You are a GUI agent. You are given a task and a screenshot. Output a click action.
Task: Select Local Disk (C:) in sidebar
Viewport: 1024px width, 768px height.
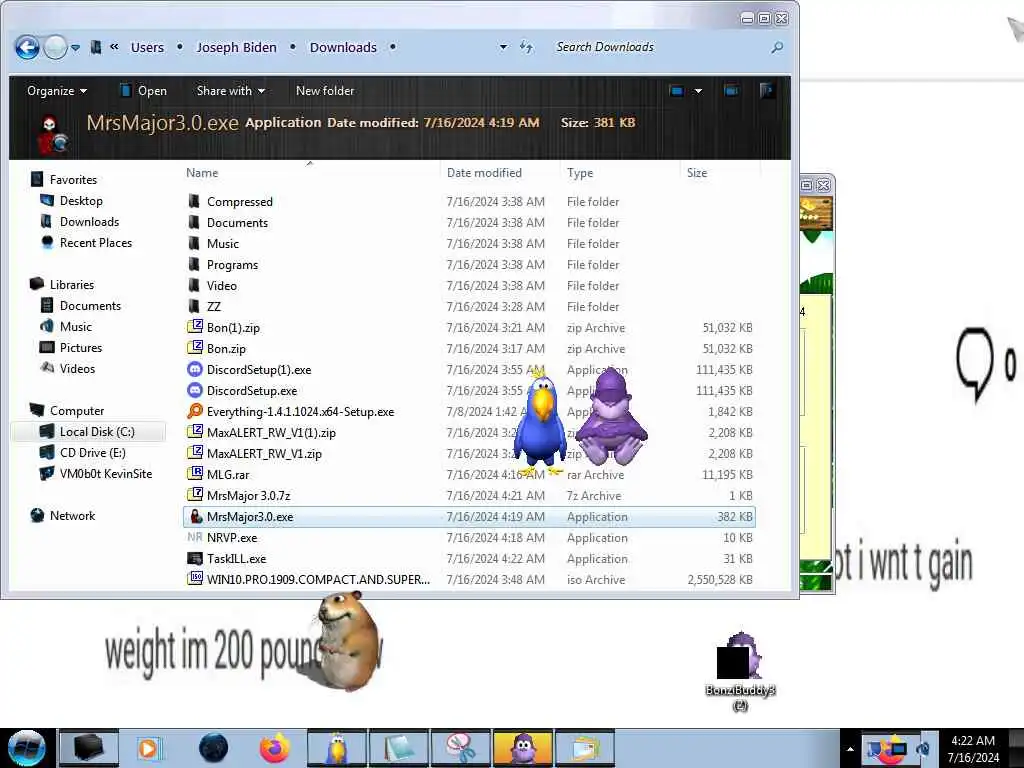[89, 432]
